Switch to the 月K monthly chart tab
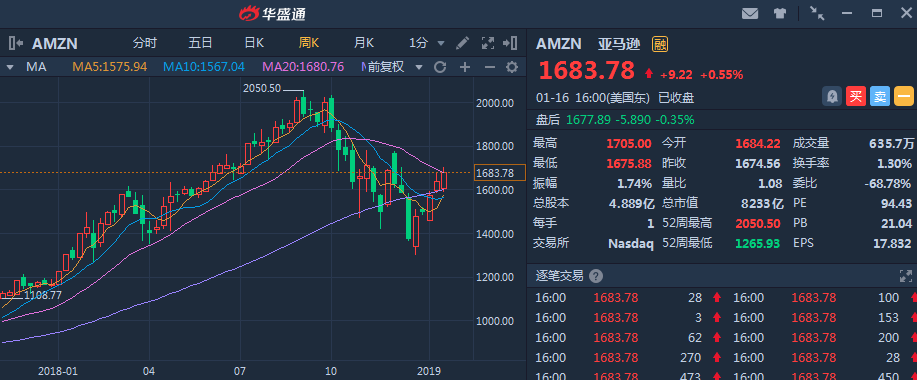Image resolution: width=917 pixels, height=380 pixels. 364,43
